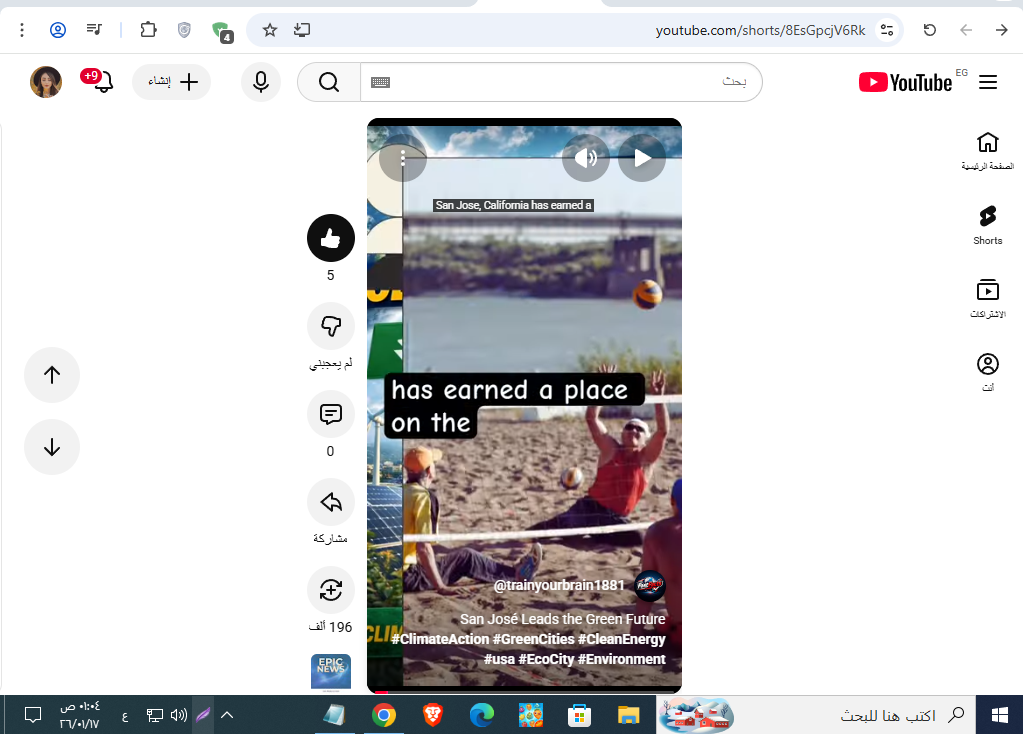
Task: Click the gray shield extension icon
Action: coord(185,30)
